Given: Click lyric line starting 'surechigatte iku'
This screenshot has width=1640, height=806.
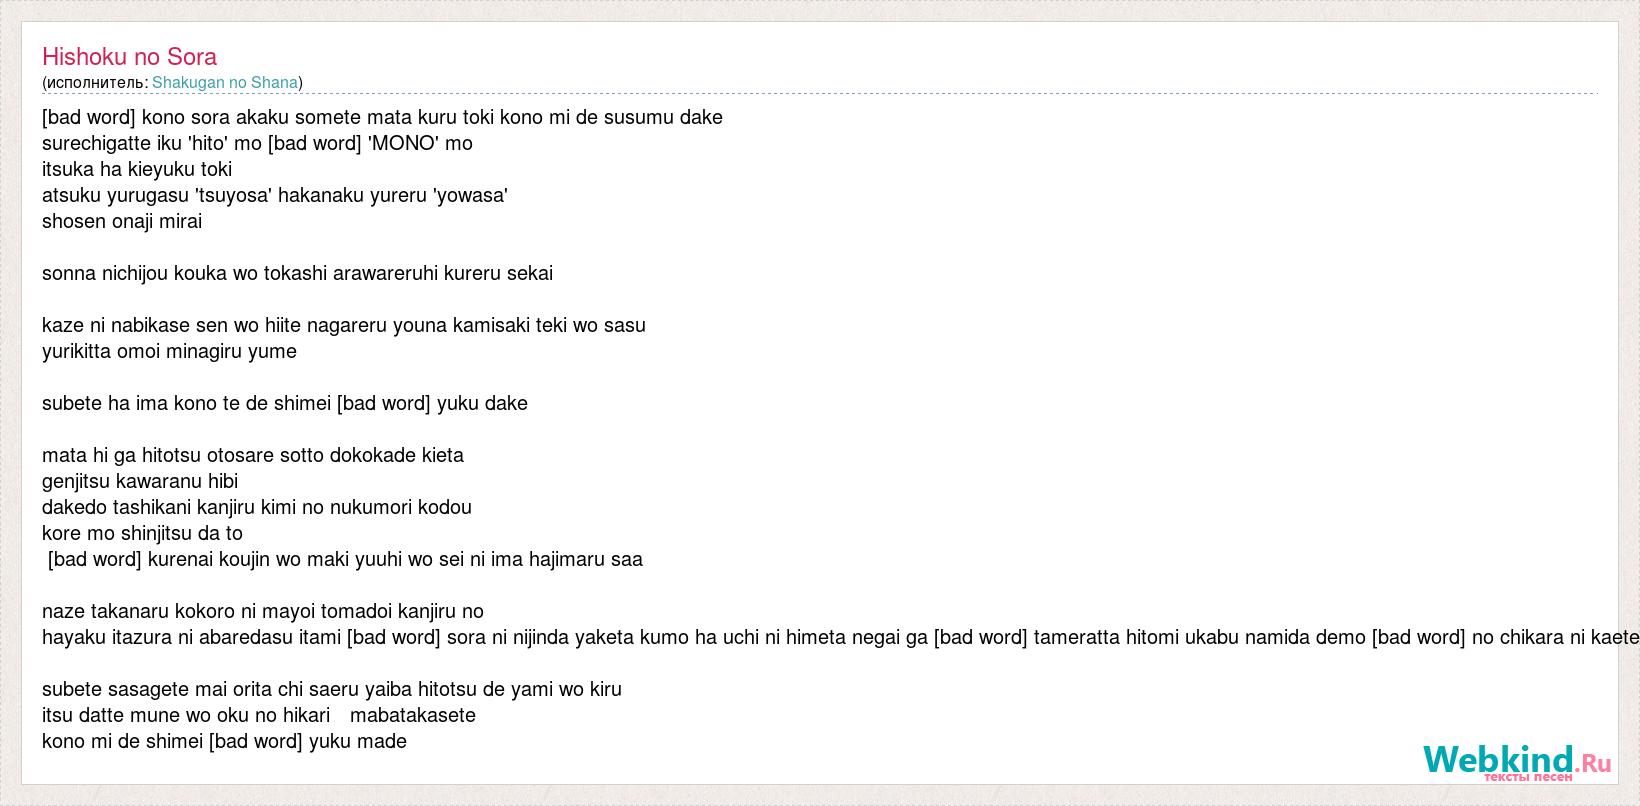Looking at the screenshot, I should point(257,143).
